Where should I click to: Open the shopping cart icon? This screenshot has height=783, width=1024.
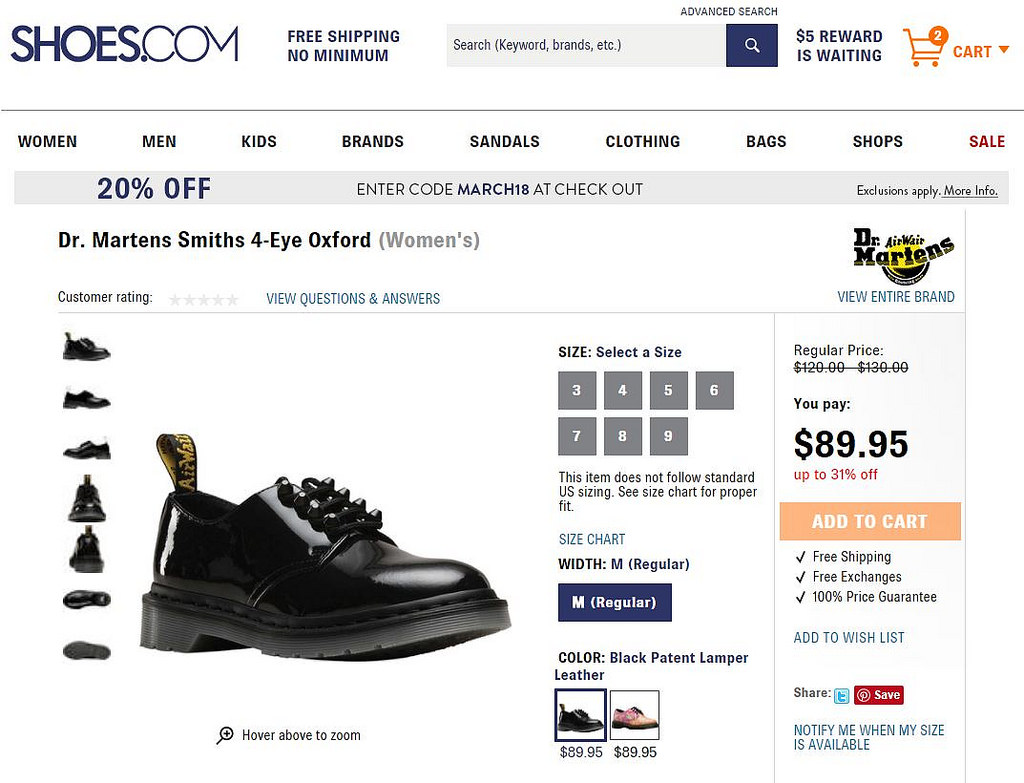[924, 48]
